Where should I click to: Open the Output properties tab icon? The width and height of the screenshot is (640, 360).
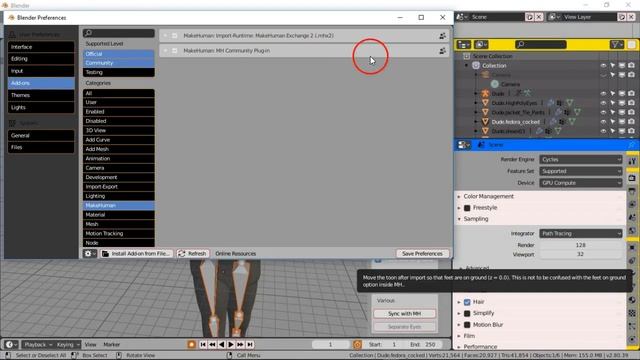(632, 191)
